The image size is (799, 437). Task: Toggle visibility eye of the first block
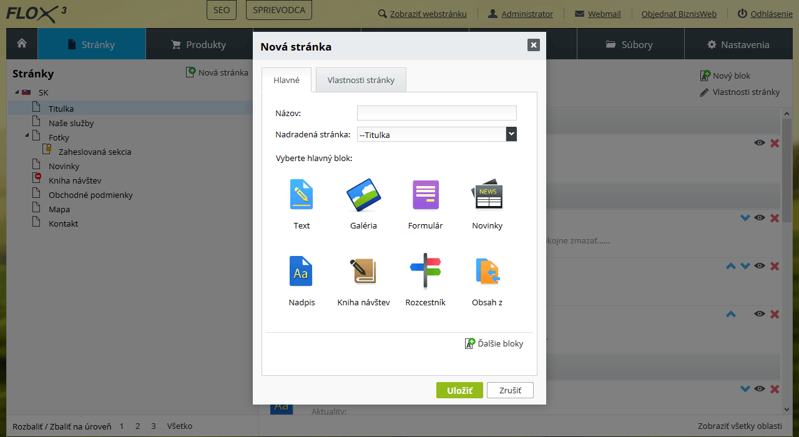(759, 143)
